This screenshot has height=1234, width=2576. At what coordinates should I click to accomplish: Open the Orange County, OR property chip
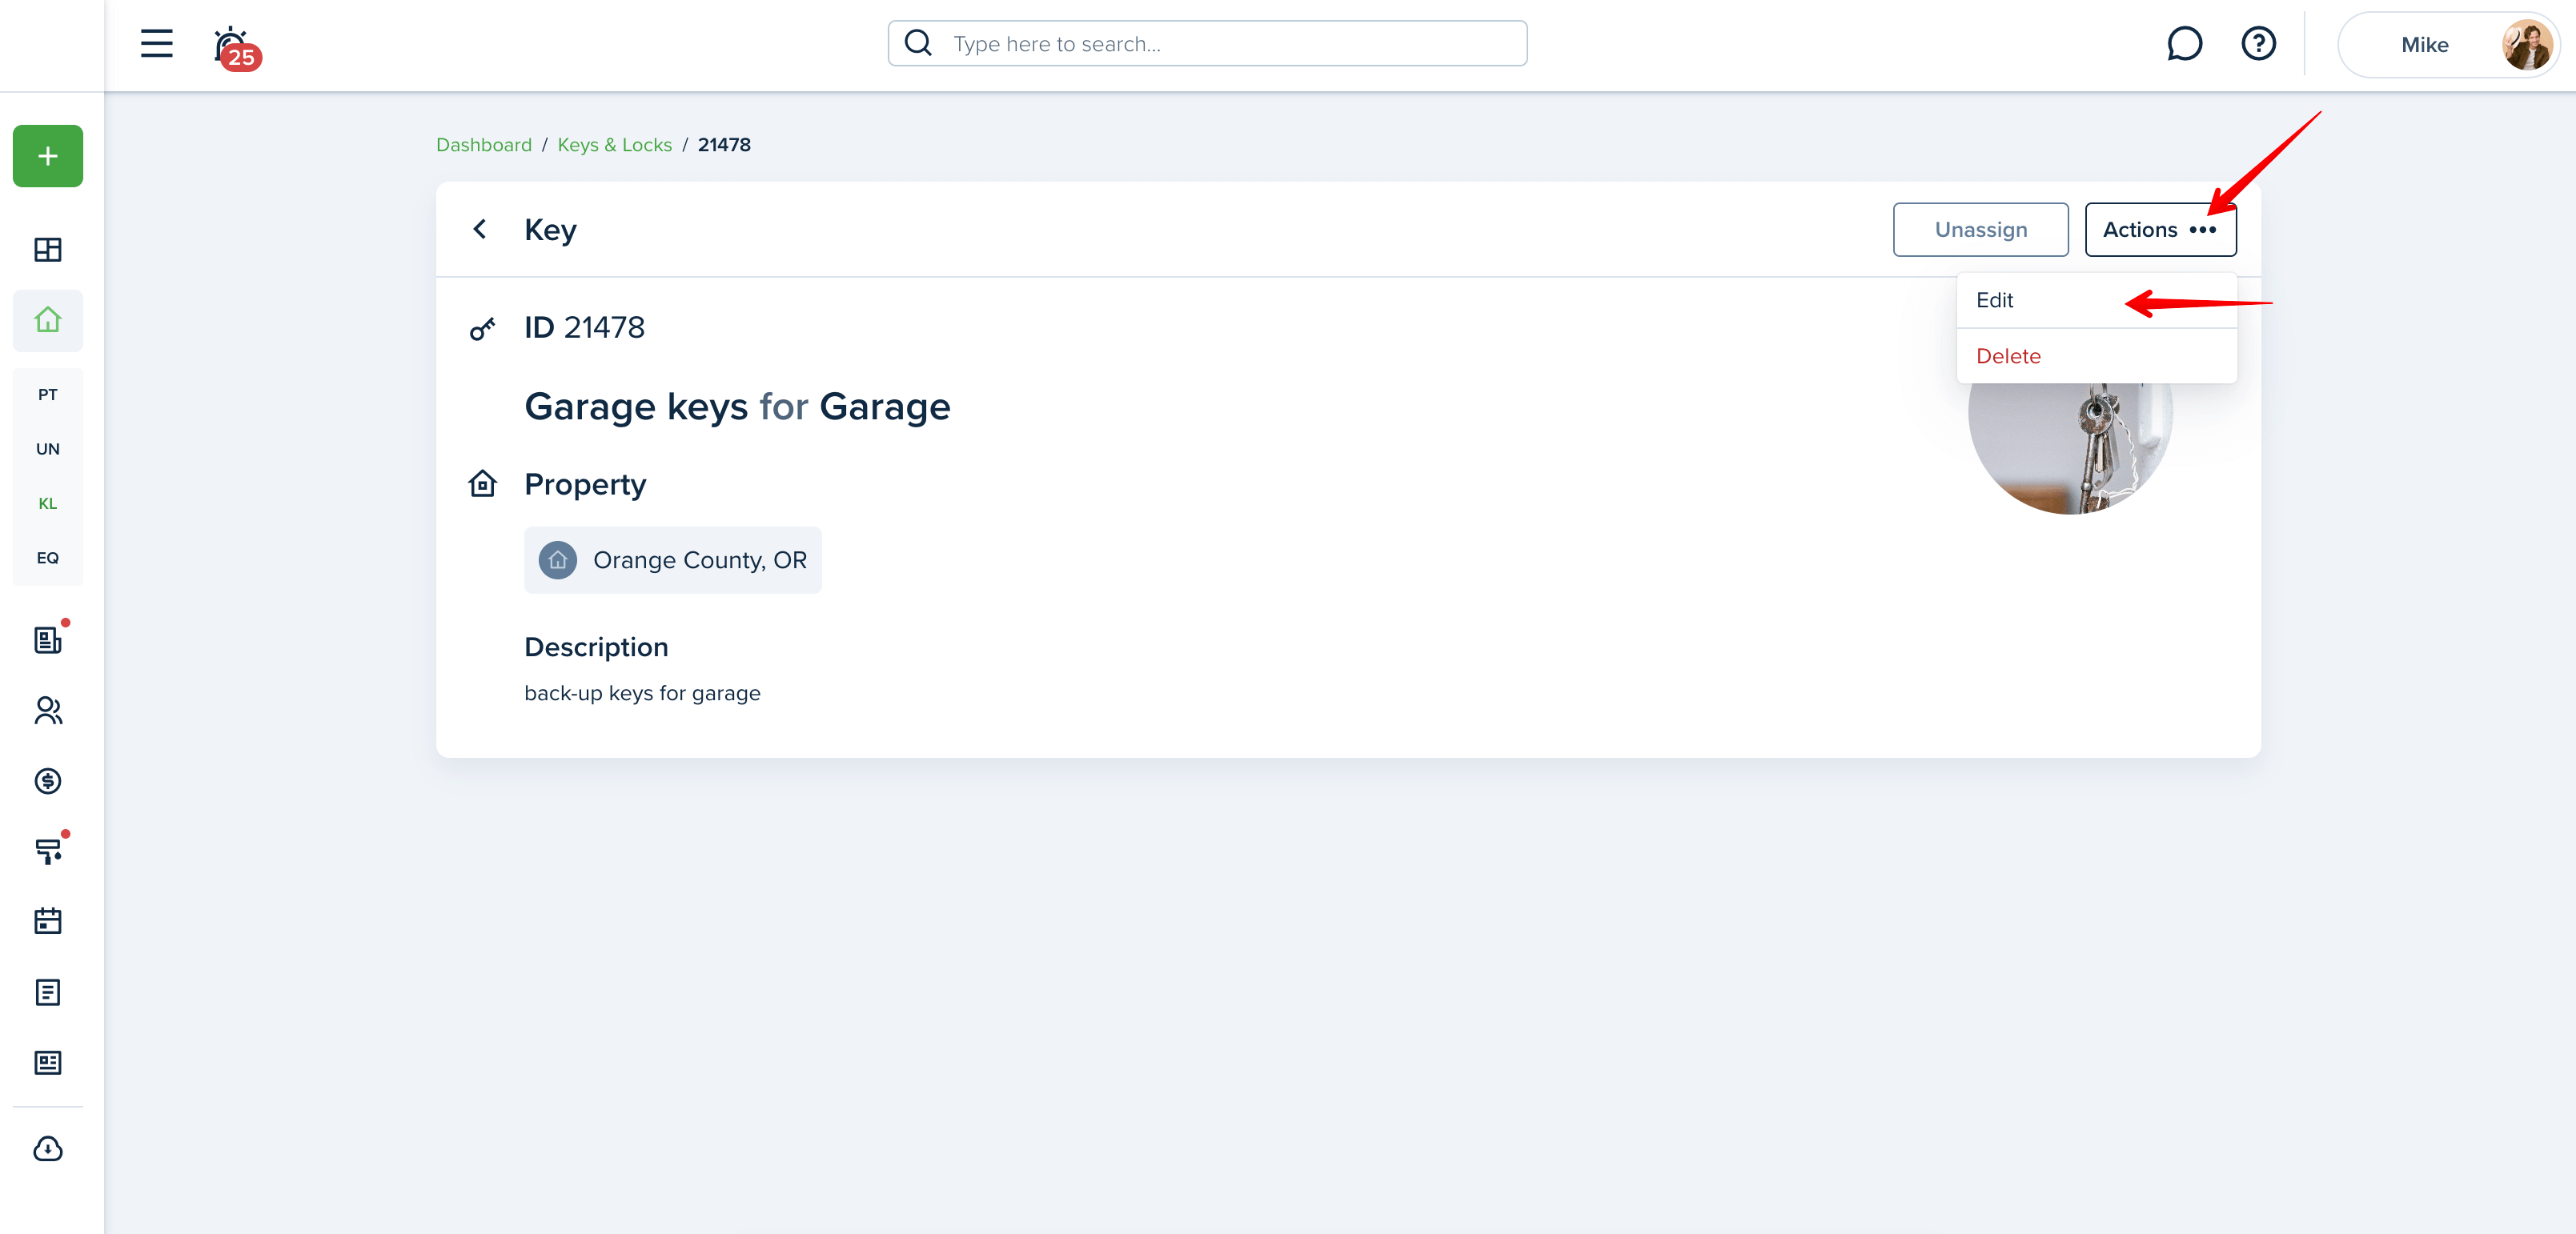[x=672, y=560]
